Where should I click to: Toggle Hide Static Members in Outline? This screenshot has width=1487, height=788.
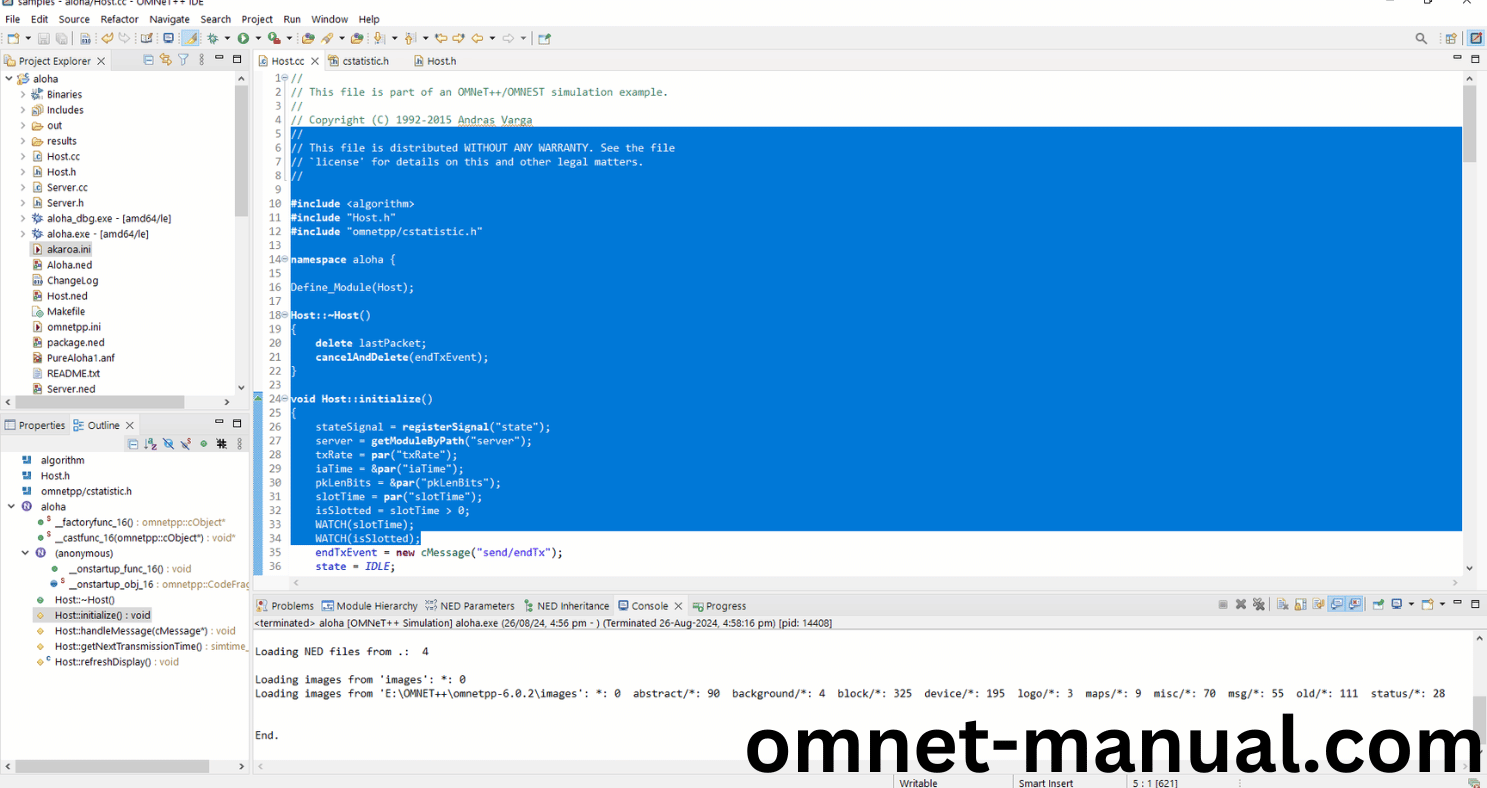click(186, 444)
